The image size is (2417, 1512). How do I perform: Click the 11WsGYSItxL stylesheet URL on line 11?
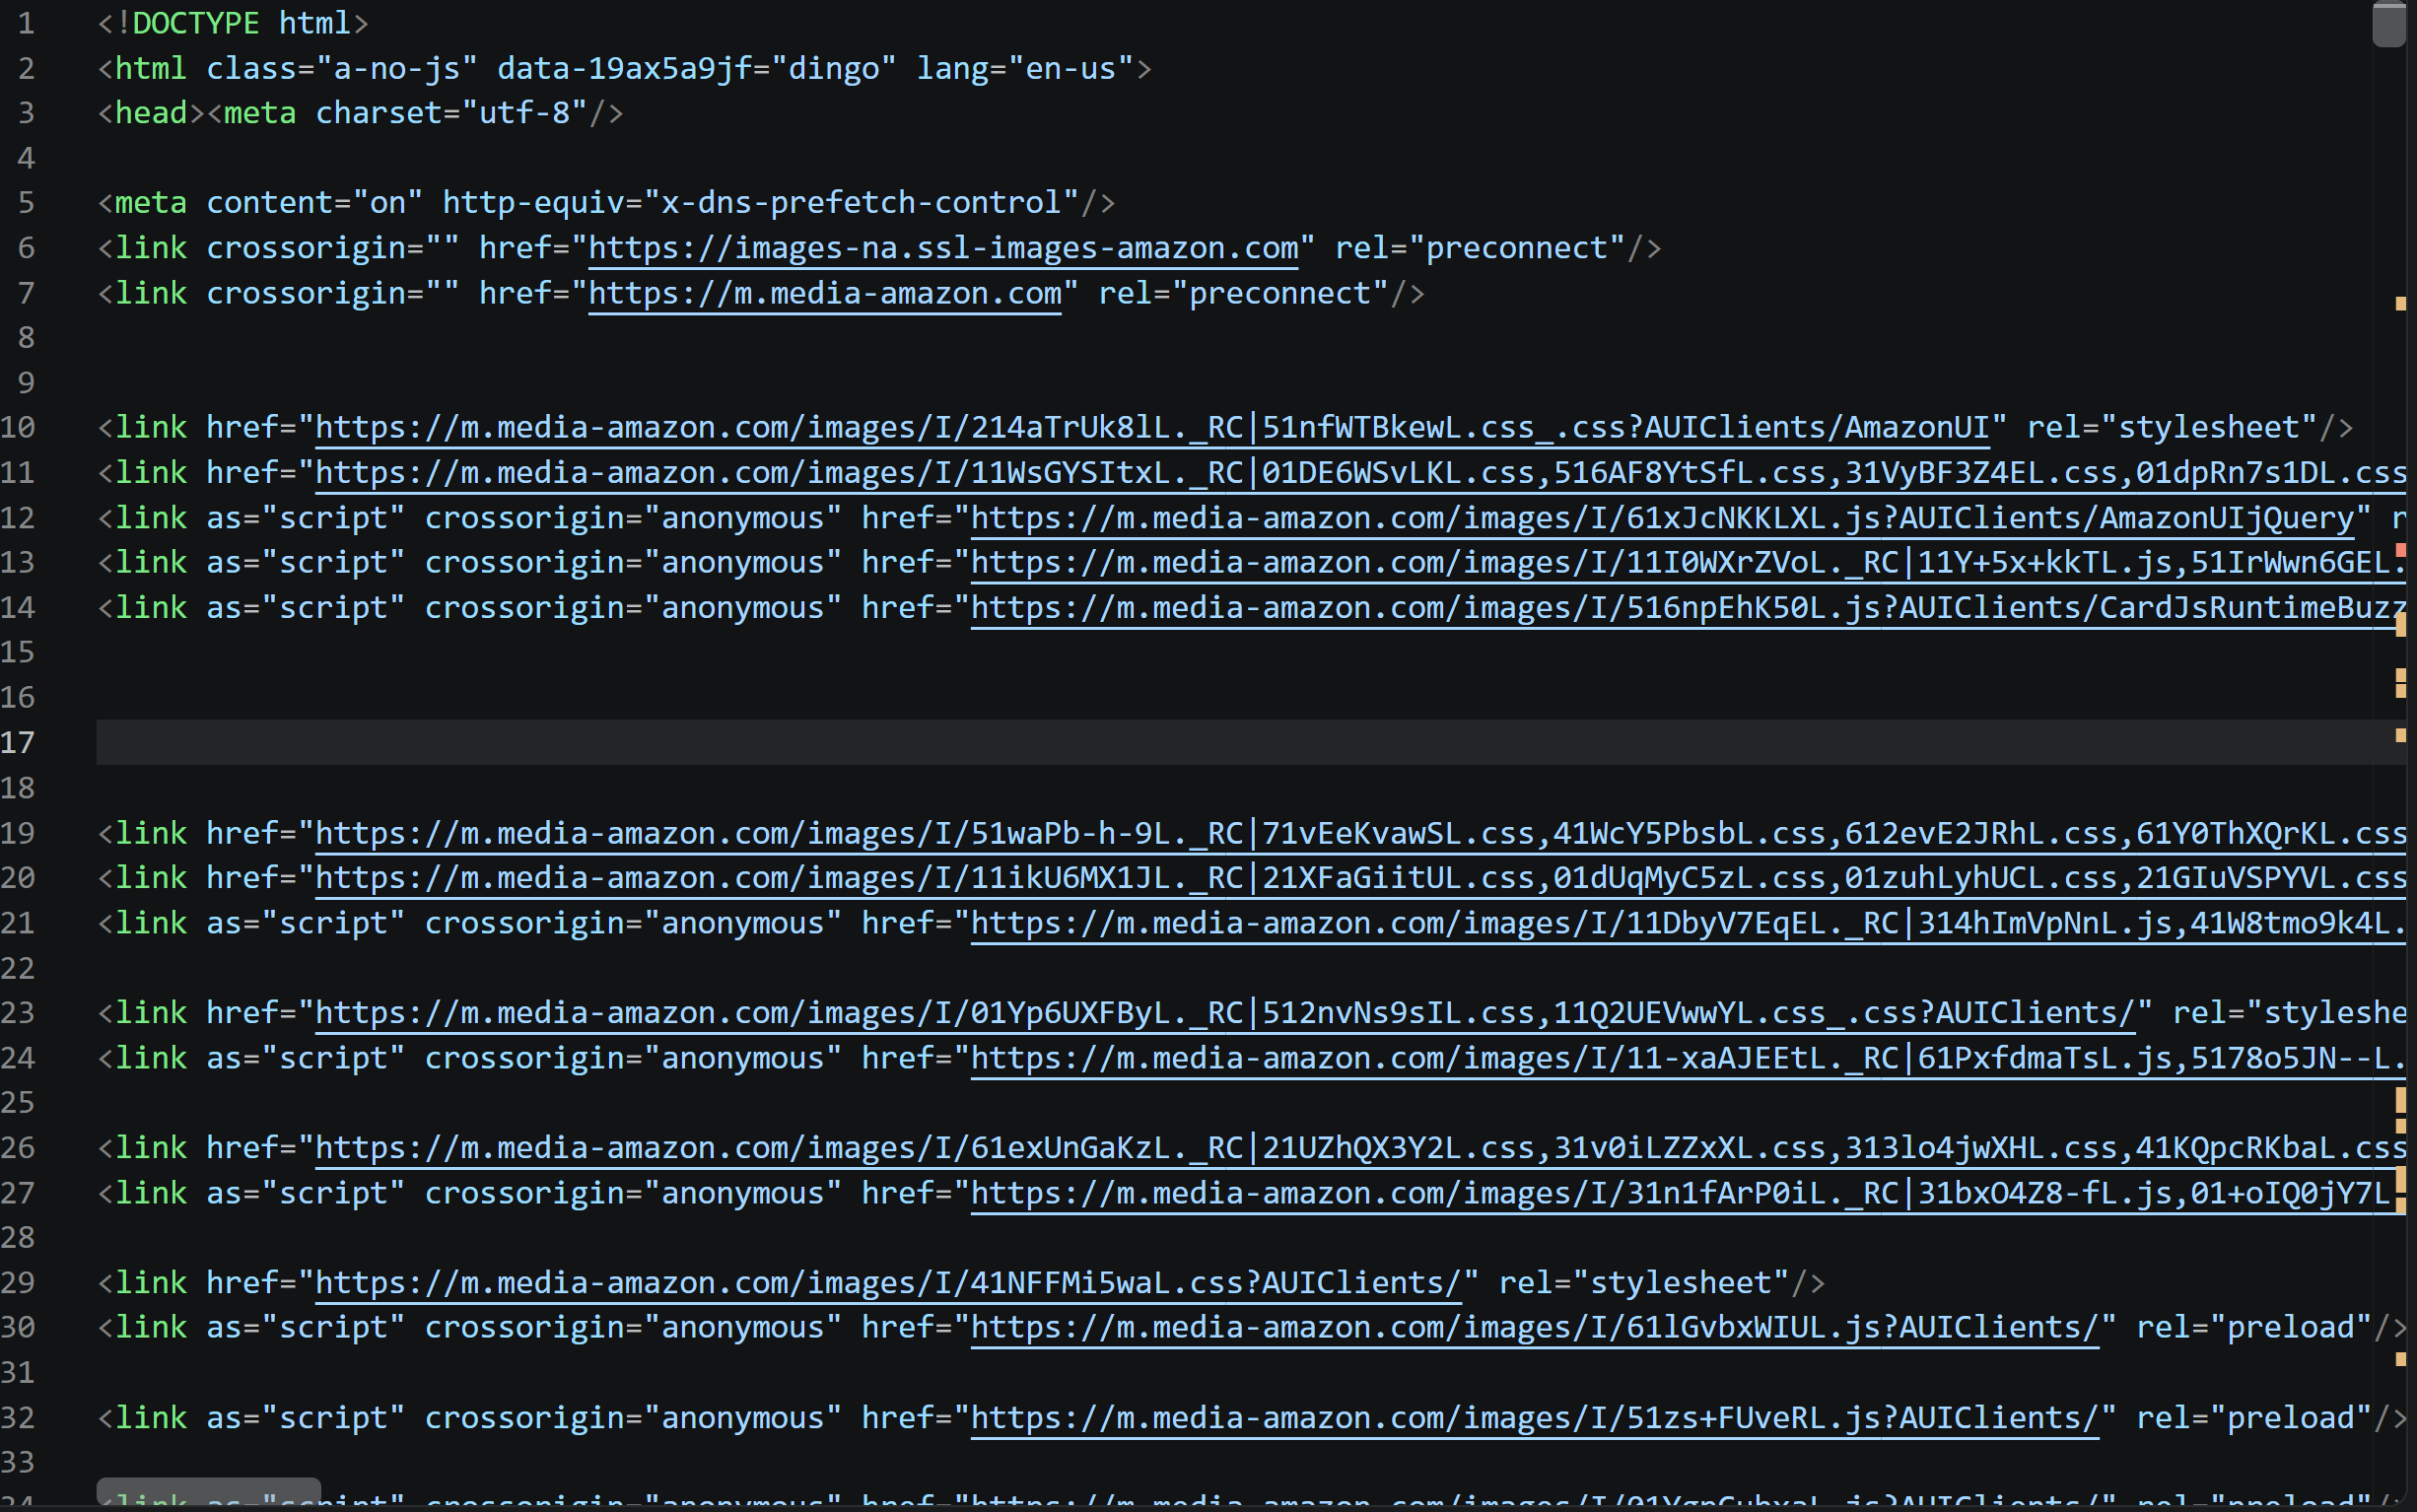click(x=1360, y=473)
